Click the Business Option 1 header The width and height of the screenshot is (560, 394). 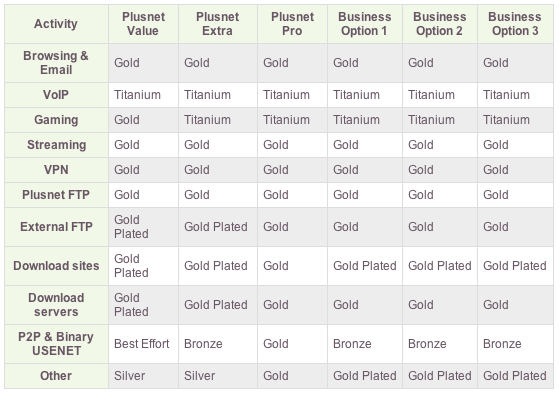point(365,24)
